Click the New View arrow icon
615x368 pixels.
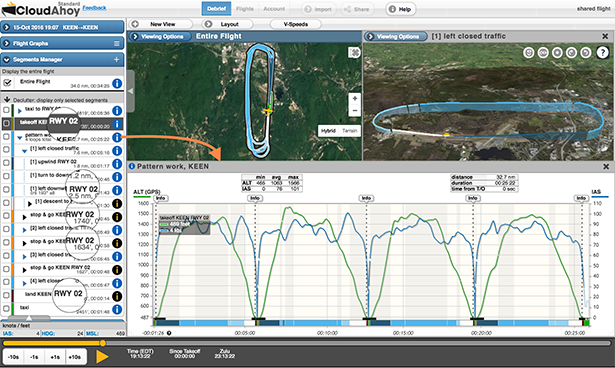(x=135, y=24)
